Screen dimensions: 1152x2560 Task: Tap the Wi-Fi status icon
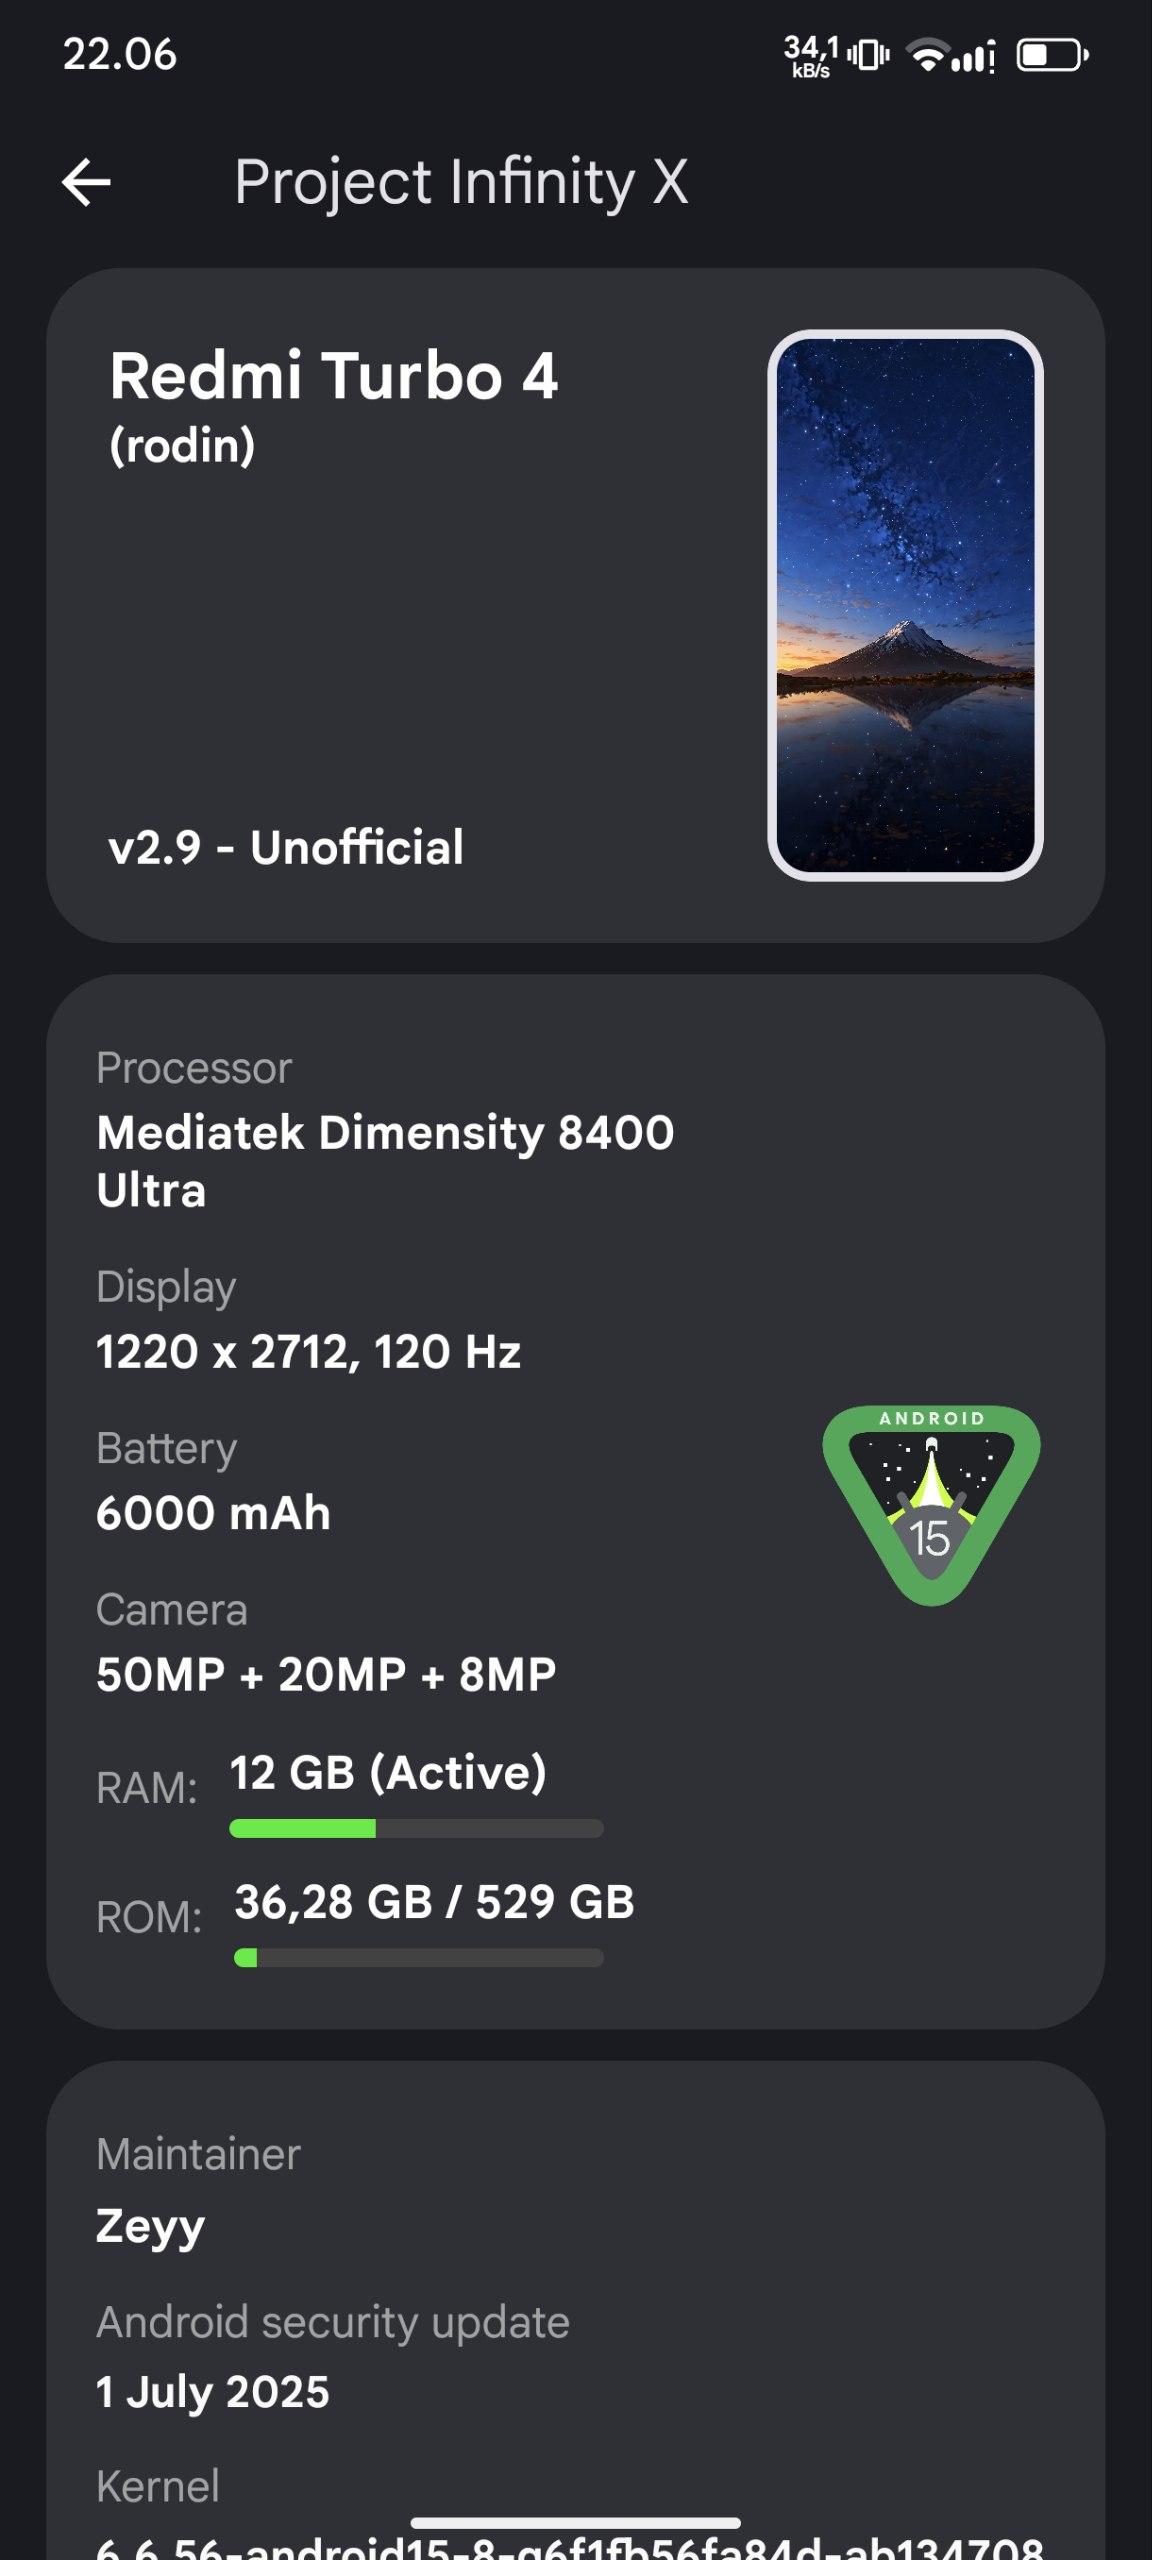(927, 55)
